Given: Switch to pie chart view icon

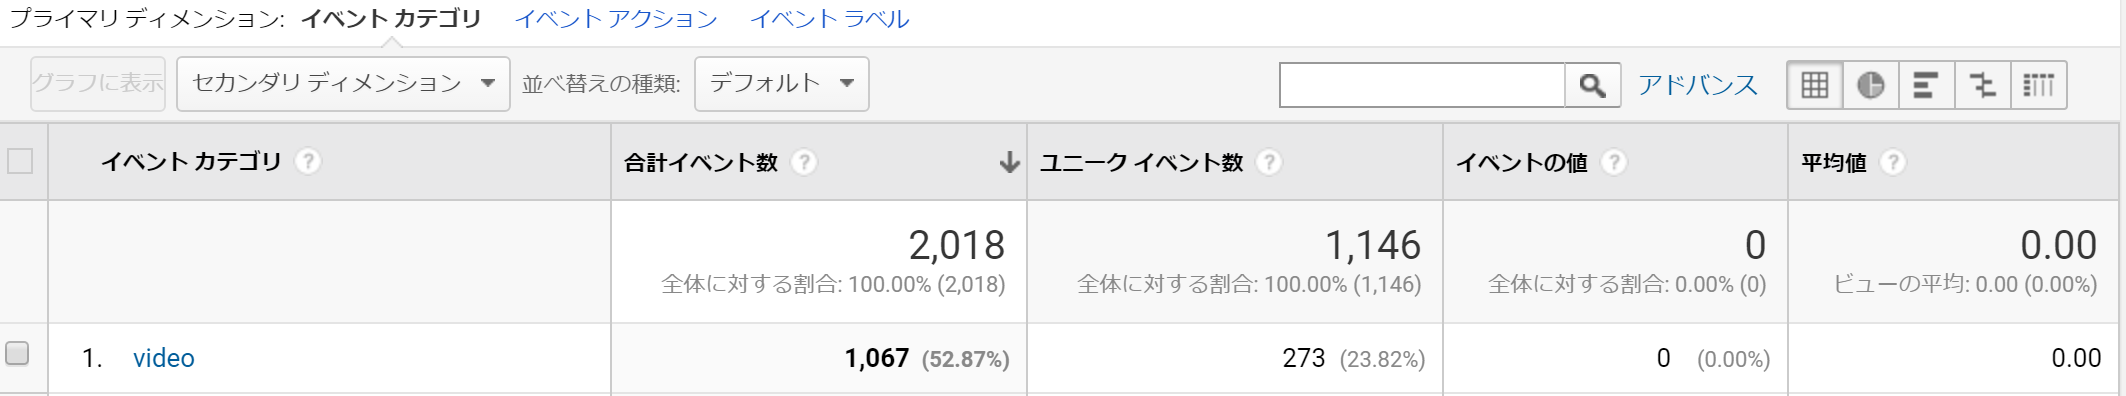Looking at the screenshot, I should coord(1871,85).
